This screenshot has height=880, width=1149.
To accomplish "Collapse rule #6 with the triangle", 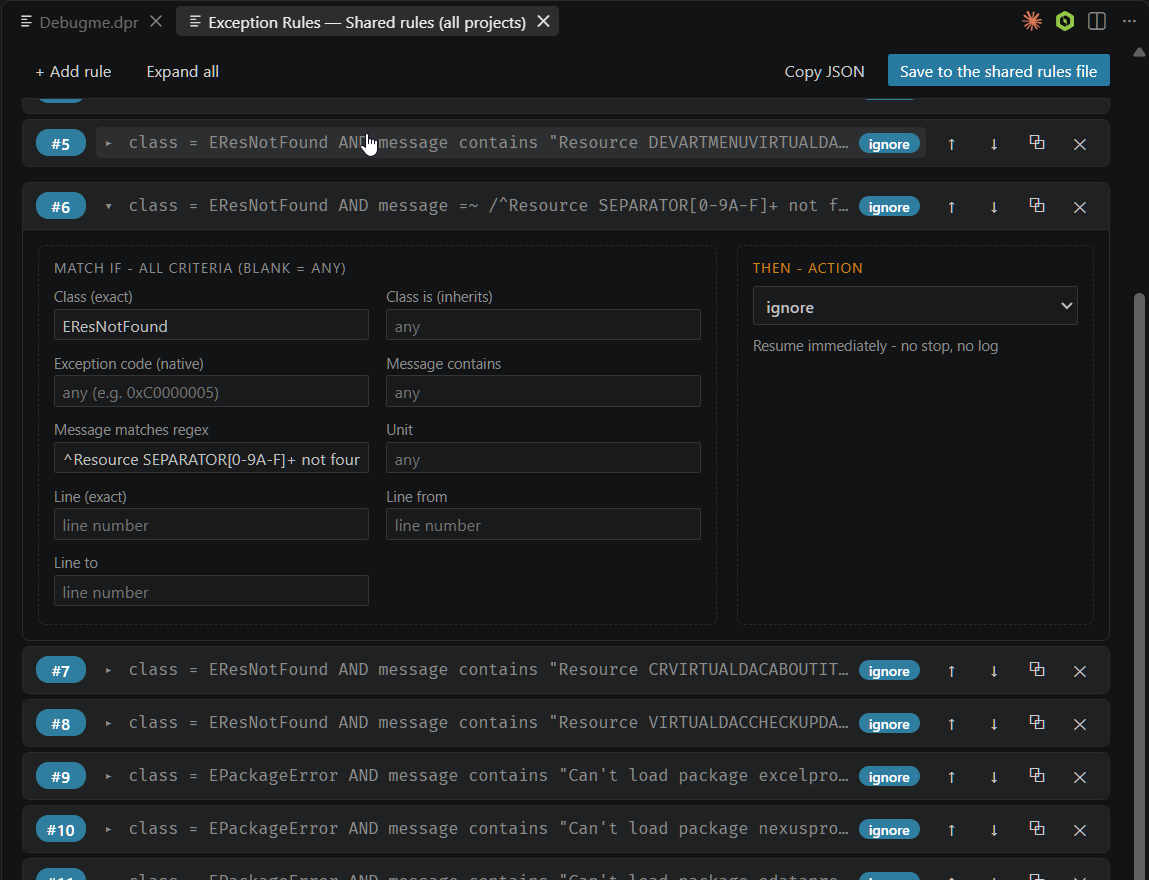I will (108, 207).
